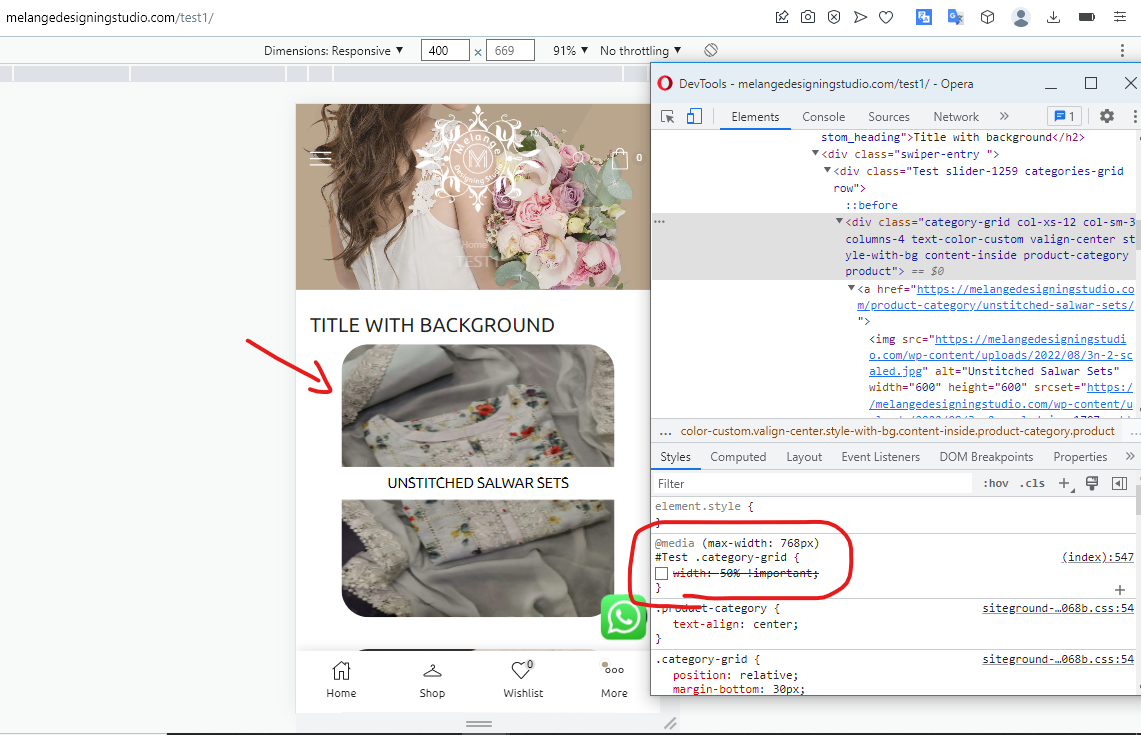Open the Properties tab
The height and width of the screenshot is (735, 1141).
(x=1080, y=456)
